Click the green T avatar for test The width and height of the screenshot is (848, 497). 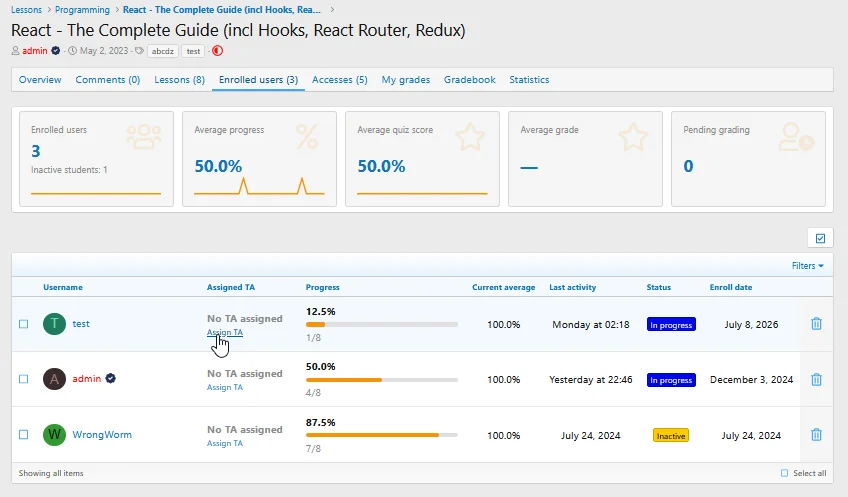click(x=54, y=324)
